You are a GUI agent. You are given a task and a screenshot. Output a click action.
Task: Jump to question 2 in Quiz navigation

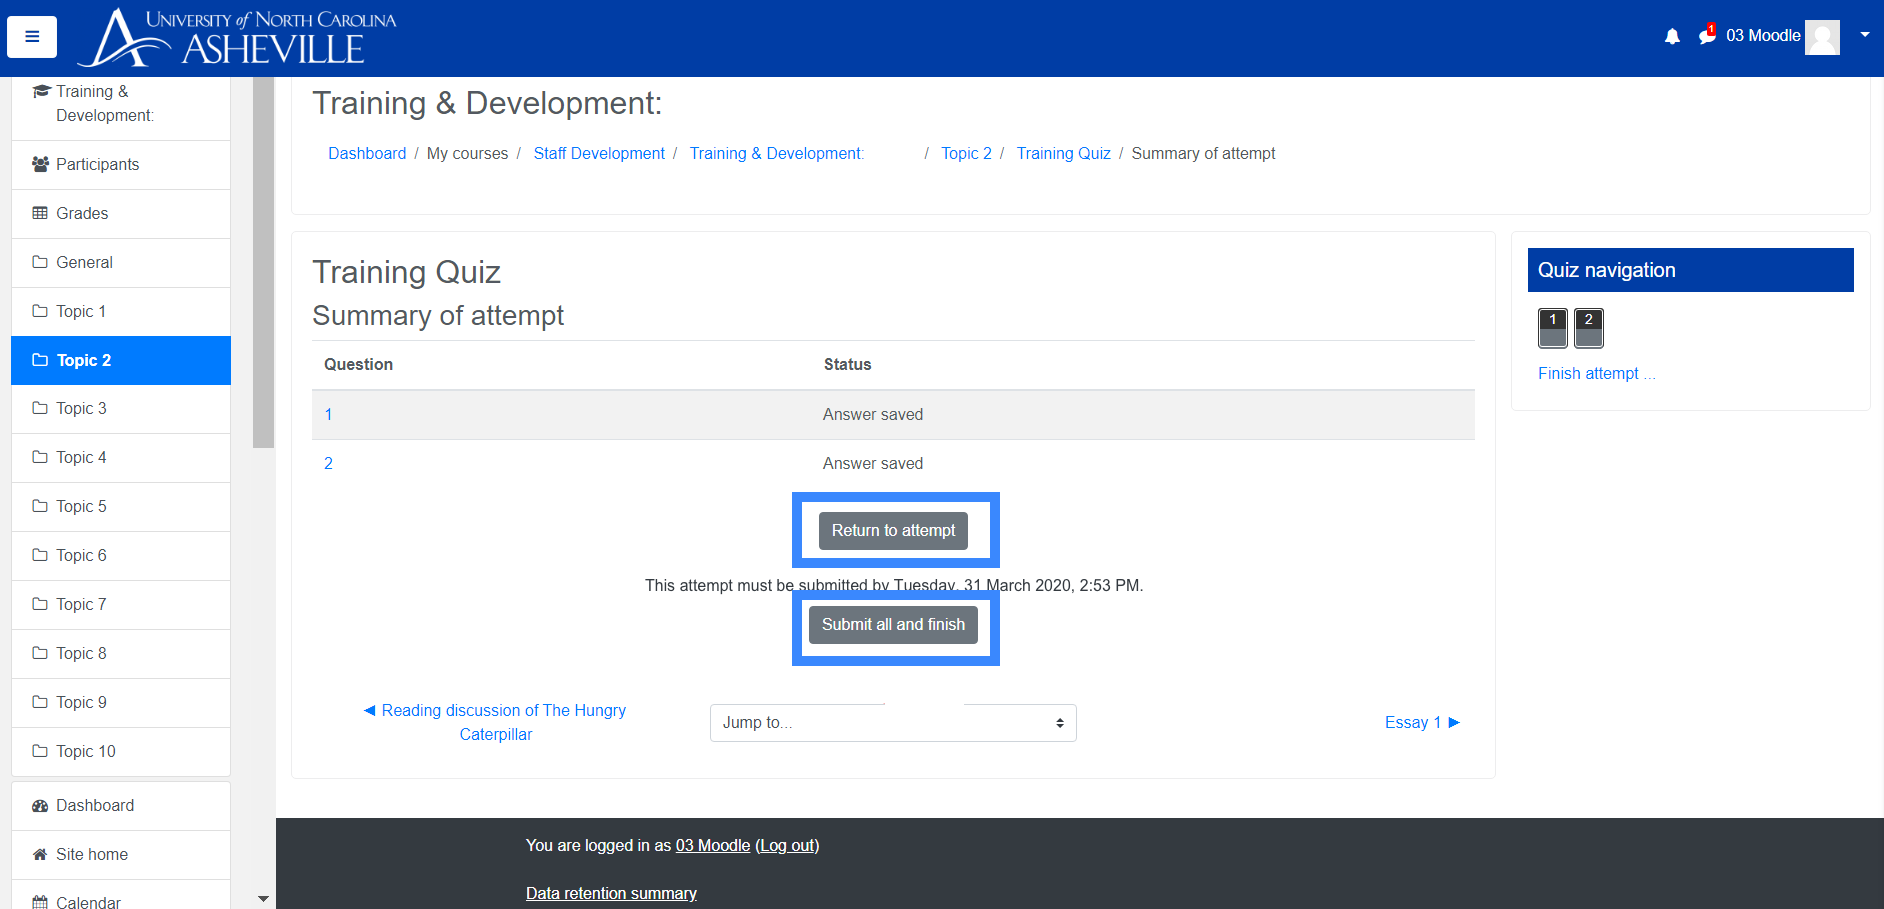pos(1588,328)
